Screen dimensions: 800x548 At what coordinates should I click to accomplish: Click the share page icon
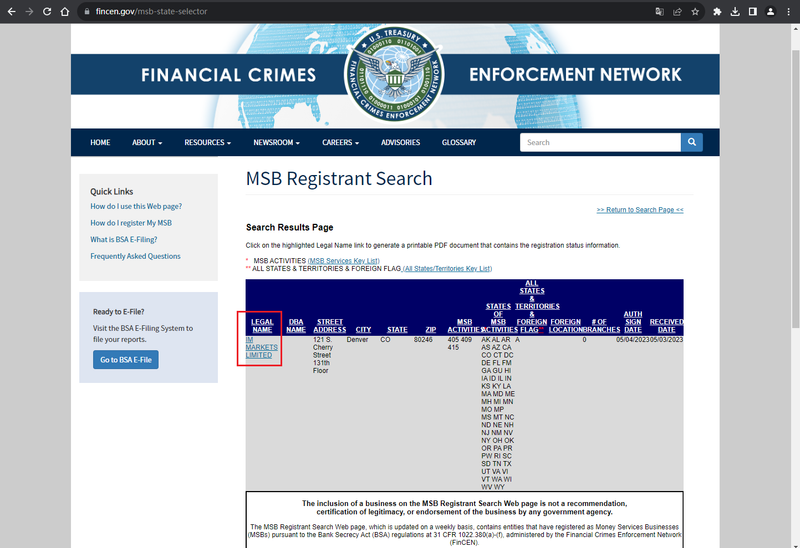(x=677, y=11)
